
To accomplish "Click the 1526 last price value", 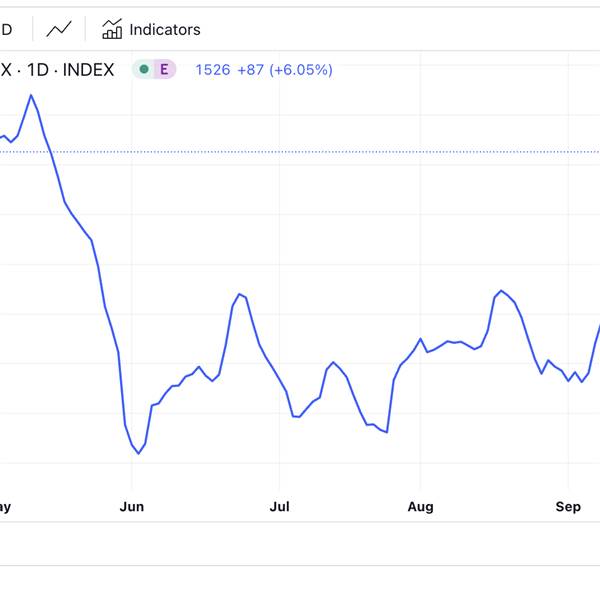I will pyautogui.click(x=213, y=70).
